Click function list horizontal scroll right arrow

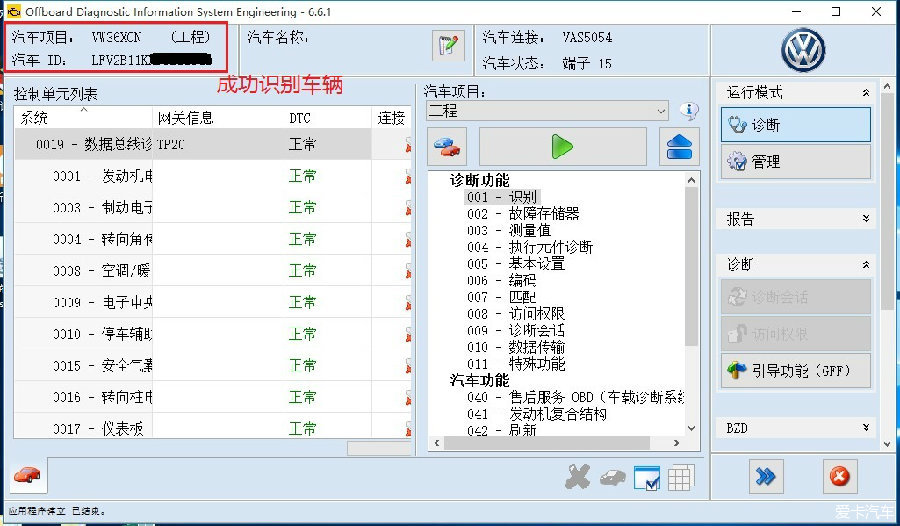pyautogui.click(x=677, y=443)
